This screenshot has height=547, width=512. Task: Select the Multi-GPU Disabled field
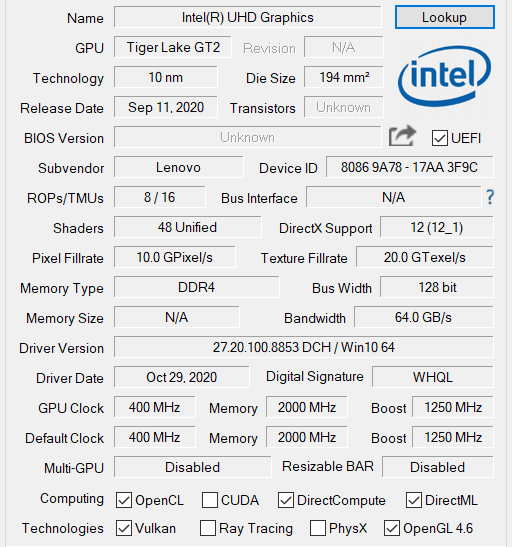click(x=193, y=467)
